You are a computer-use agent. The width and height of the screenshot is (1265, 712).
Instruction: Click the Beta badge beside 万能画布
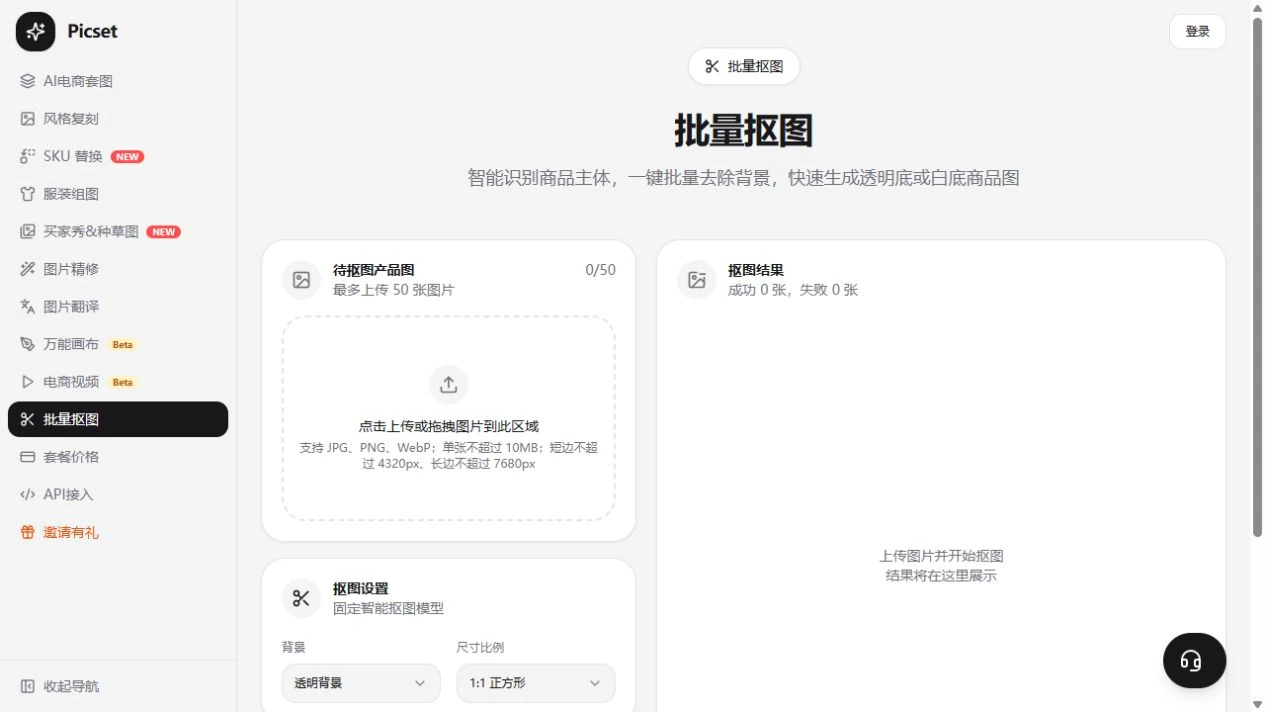coord(122,345)
